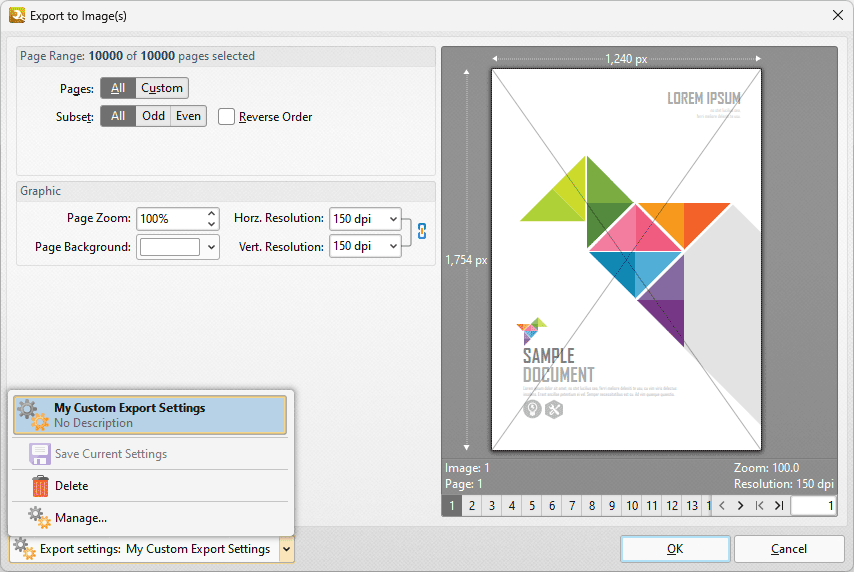
Task: Choose My Custom Export Settings preset
Action: pyautogui.click(x=150, y=415)
